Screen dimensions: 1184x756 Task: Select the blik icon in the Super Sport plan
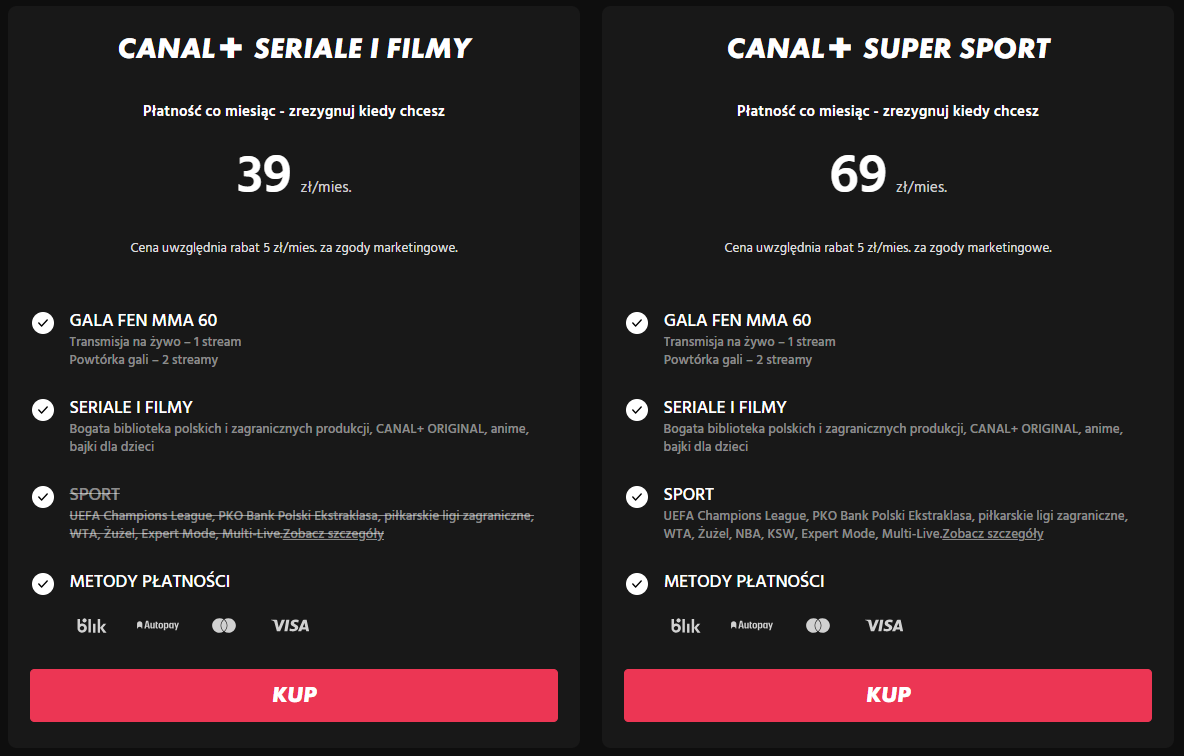point(686,625)
